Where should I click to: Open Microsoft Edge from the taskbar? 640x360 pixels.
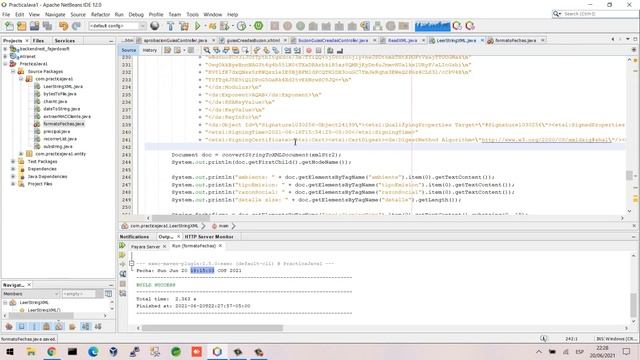click(x=93, y=351)
